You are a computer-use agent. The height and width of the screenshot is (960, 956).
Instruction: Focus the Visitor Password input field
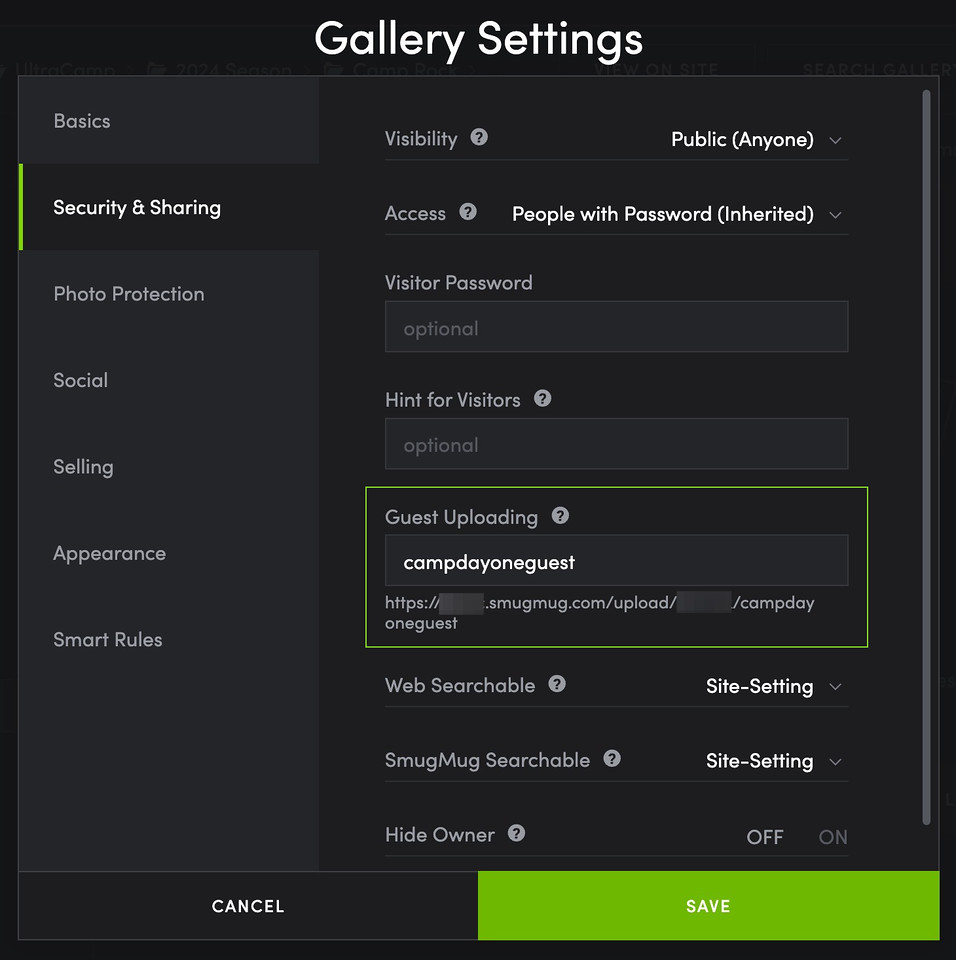click(x=617, y=326)
